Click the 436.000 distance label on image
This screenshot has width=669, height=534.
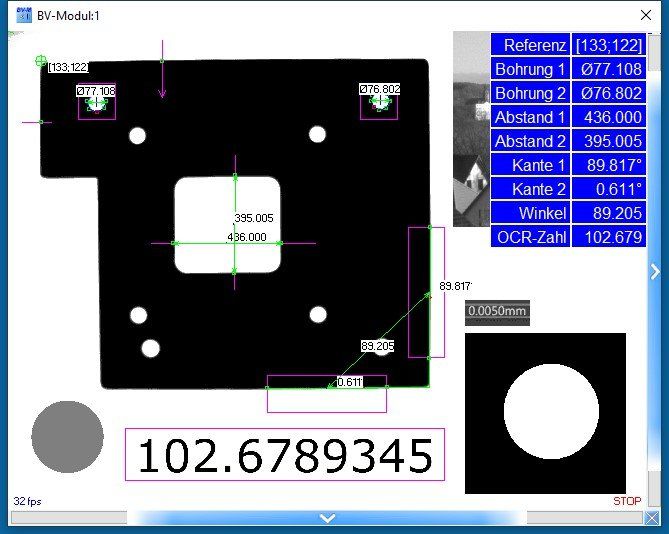click(247, 237)
